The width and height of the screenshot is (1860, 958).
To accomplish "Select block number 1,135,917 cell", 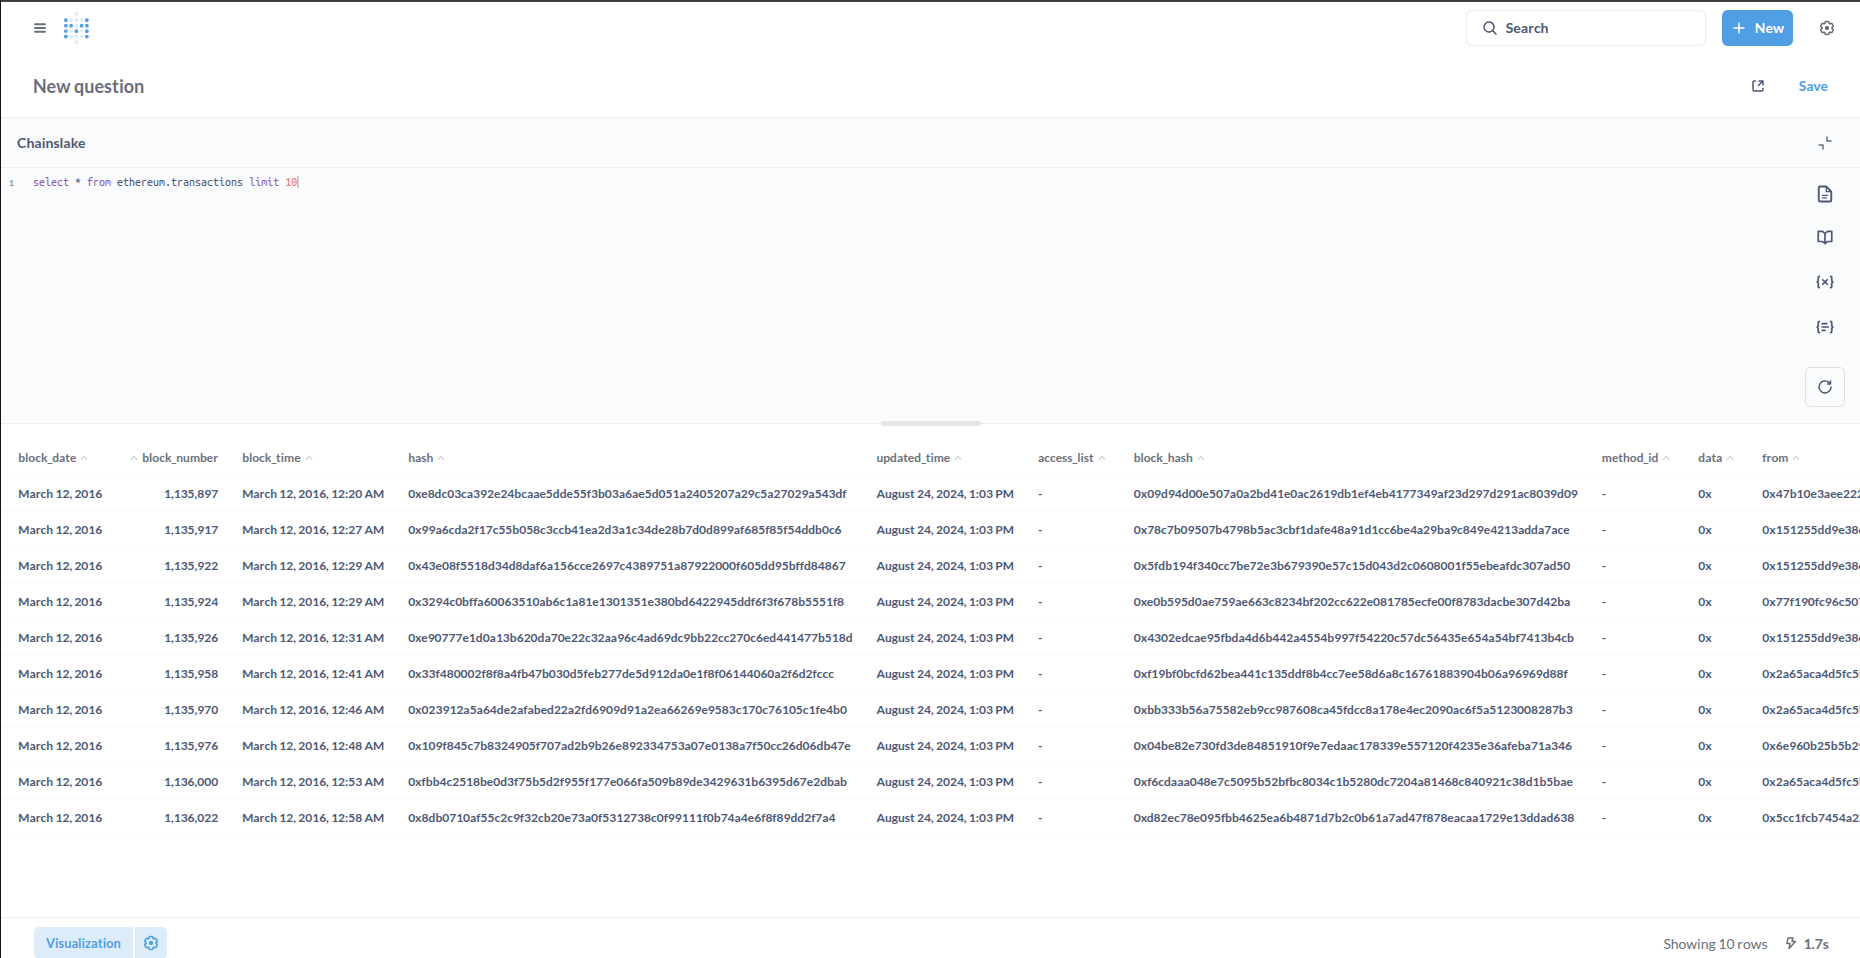I will click(x=191, y=530).
